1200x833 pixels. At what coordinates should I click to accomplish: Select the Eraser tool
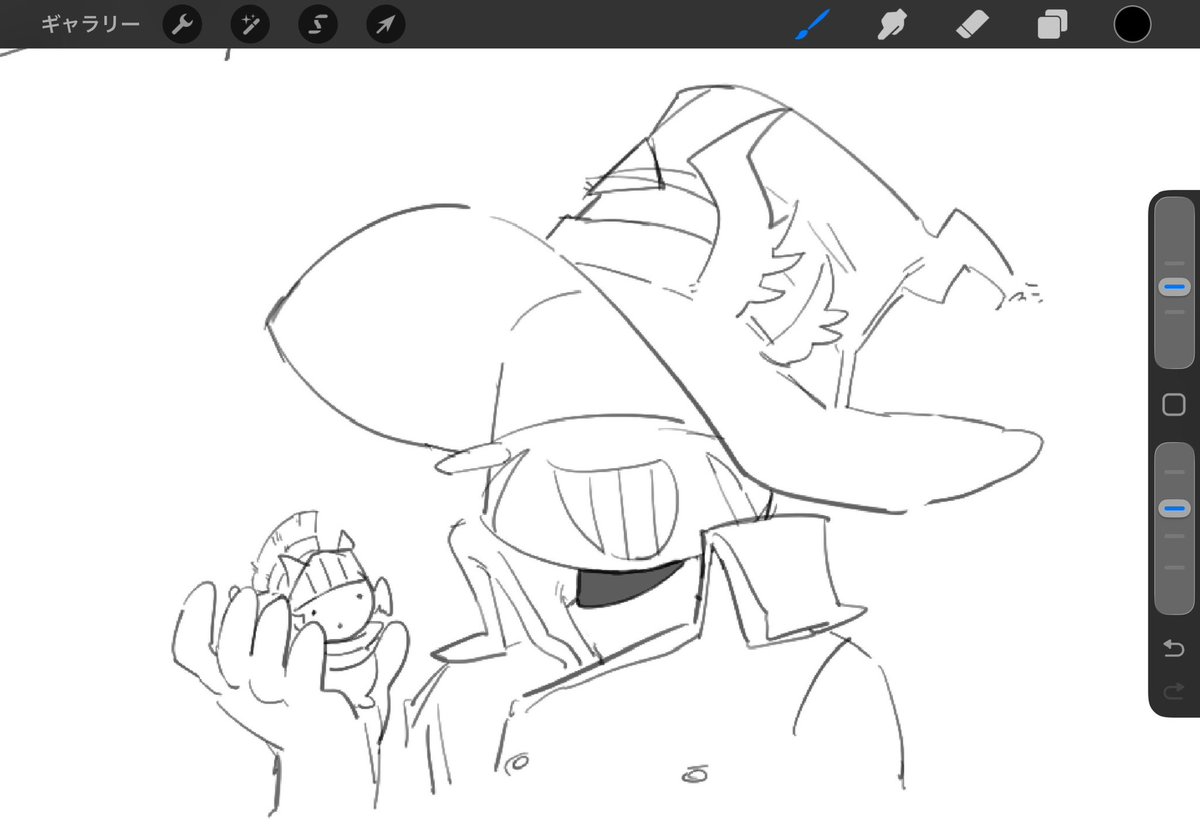pyautogui.click(x=971, y=24)
